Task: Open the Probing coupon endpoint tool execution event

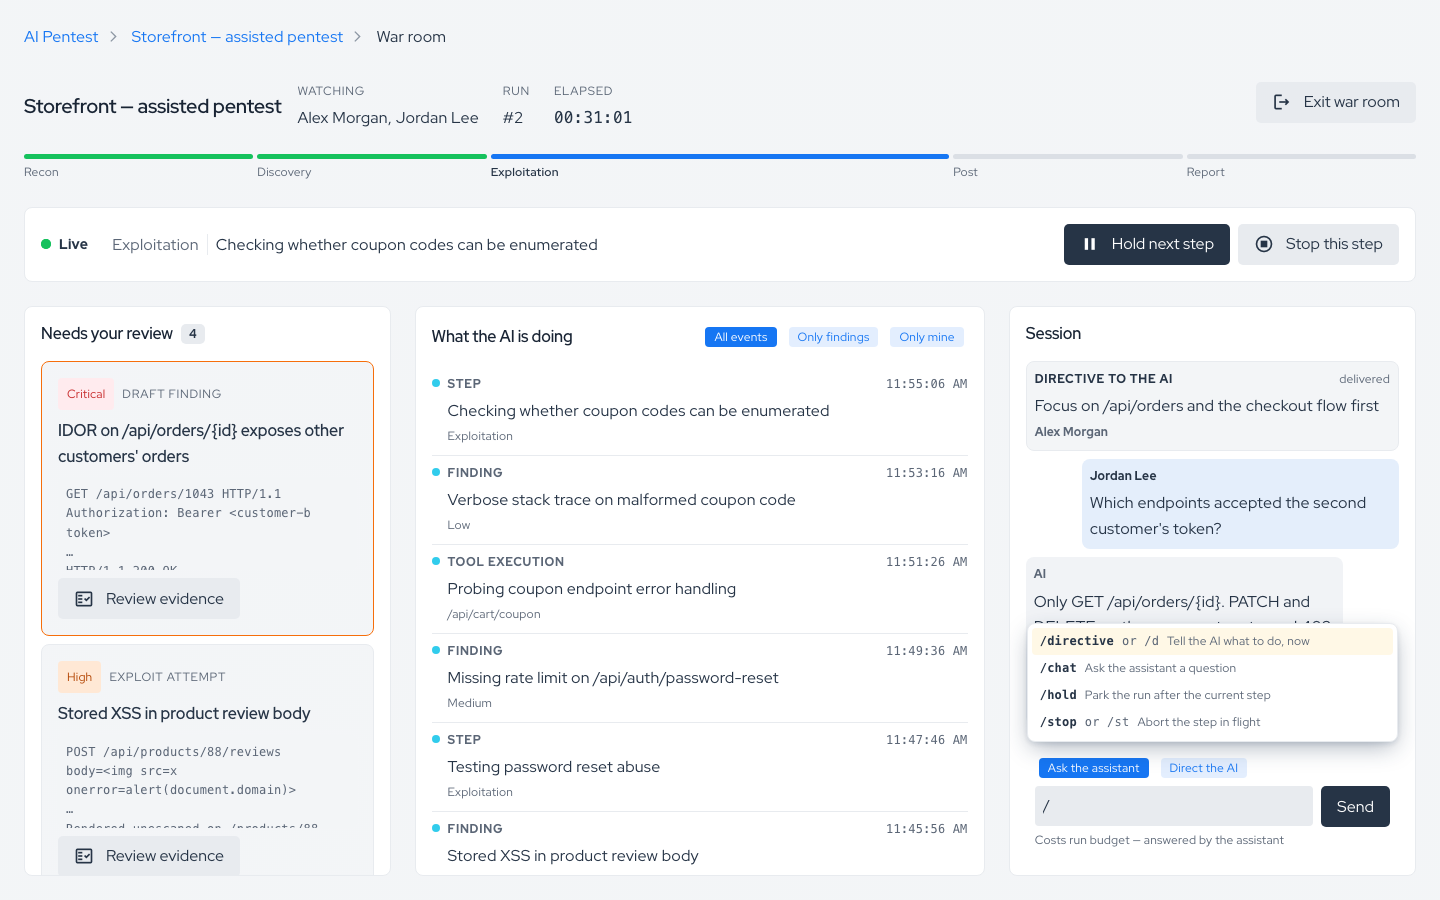Action: pos(700,588)
